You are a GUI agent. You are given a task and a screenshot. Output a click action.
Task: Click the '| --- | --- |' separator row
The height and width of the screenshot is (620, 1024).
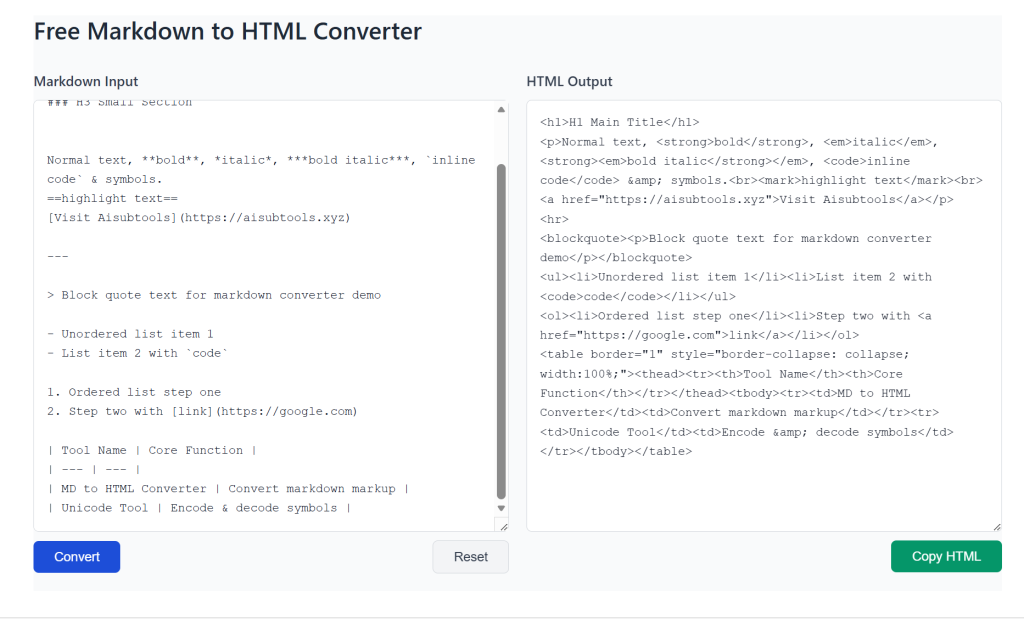pos(94,470)
